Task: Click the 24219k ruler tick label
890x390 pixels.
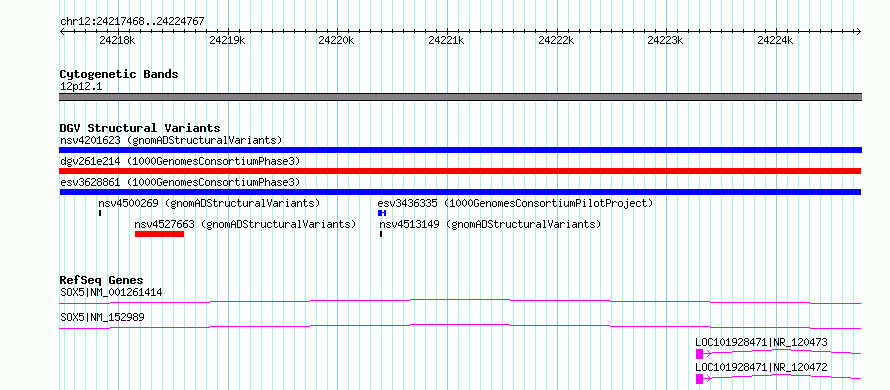Action: pos(227,40)
